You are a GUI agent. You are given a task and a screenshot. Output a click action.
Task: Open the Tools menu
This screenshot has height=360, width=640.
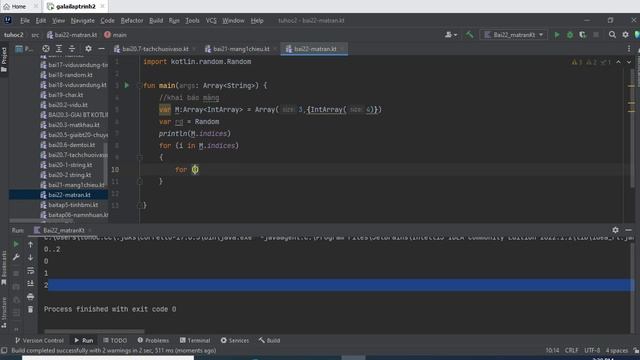tap(192, 20)
